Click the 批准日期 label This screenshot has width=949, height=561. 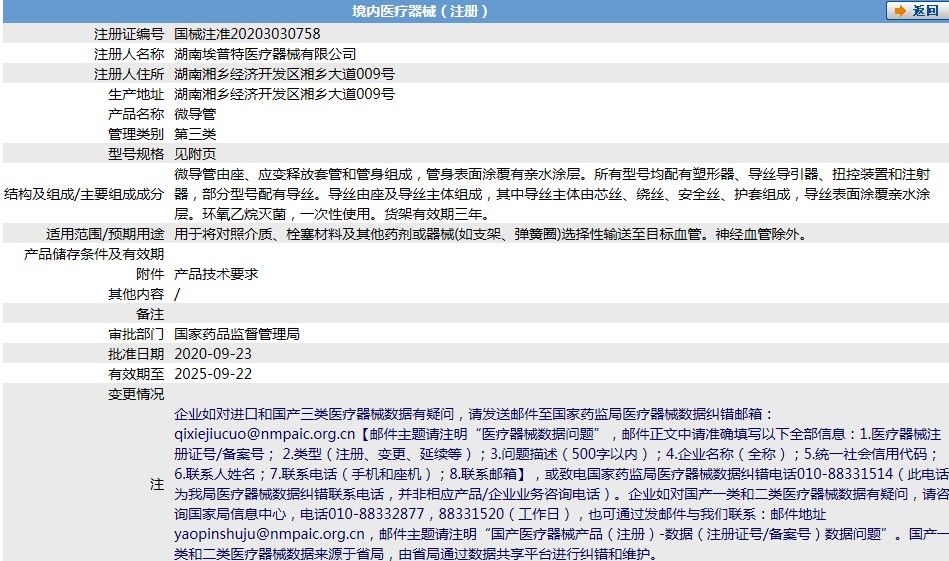tap(136, 353)
